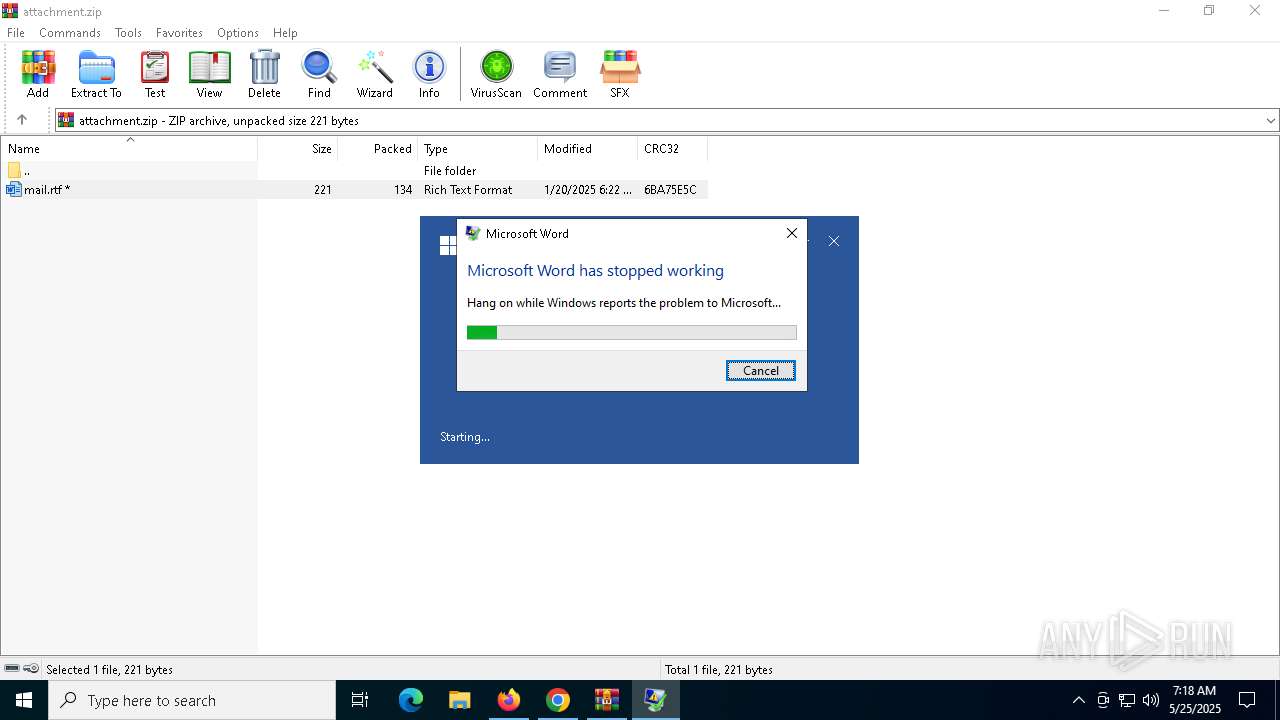This screenshot has width=1280, height=720.
Task: Sort by the Modified column header
Action: coord(588,148)
